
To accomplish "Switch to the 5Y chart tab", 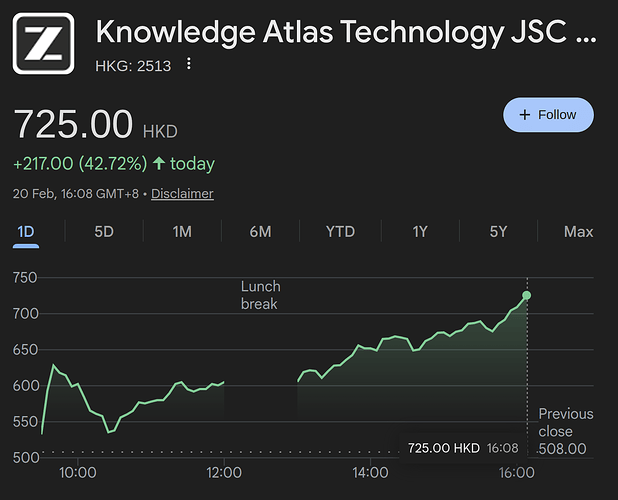I will pos(498,232).
